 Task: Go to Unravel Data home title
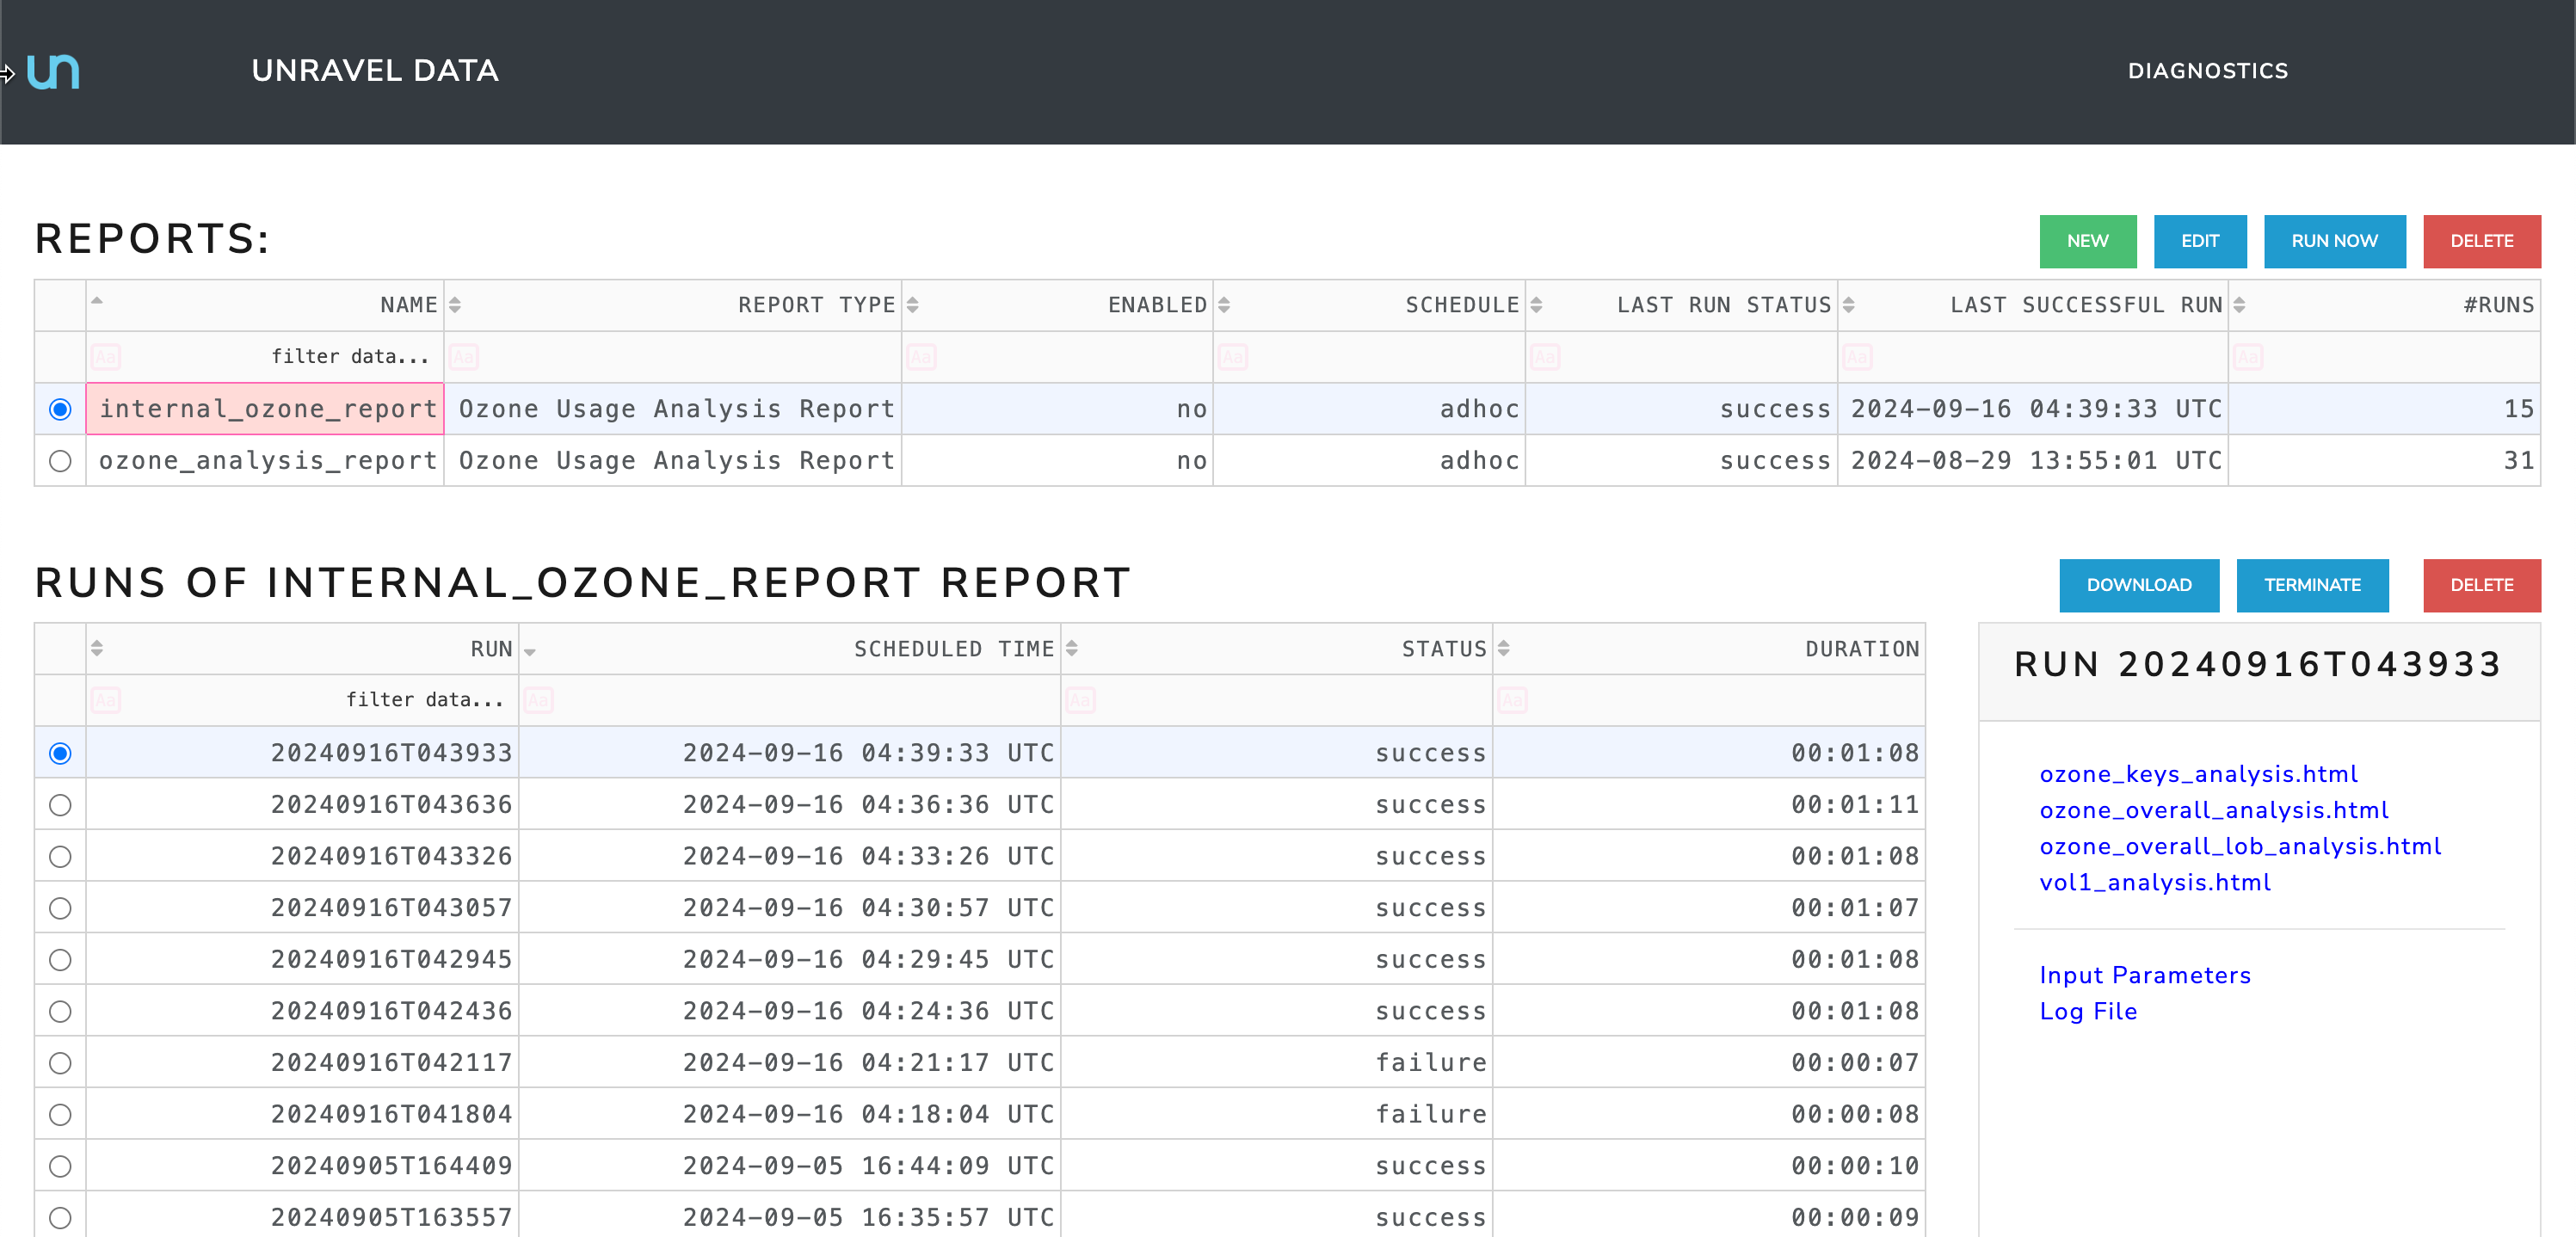coord(374,71)
